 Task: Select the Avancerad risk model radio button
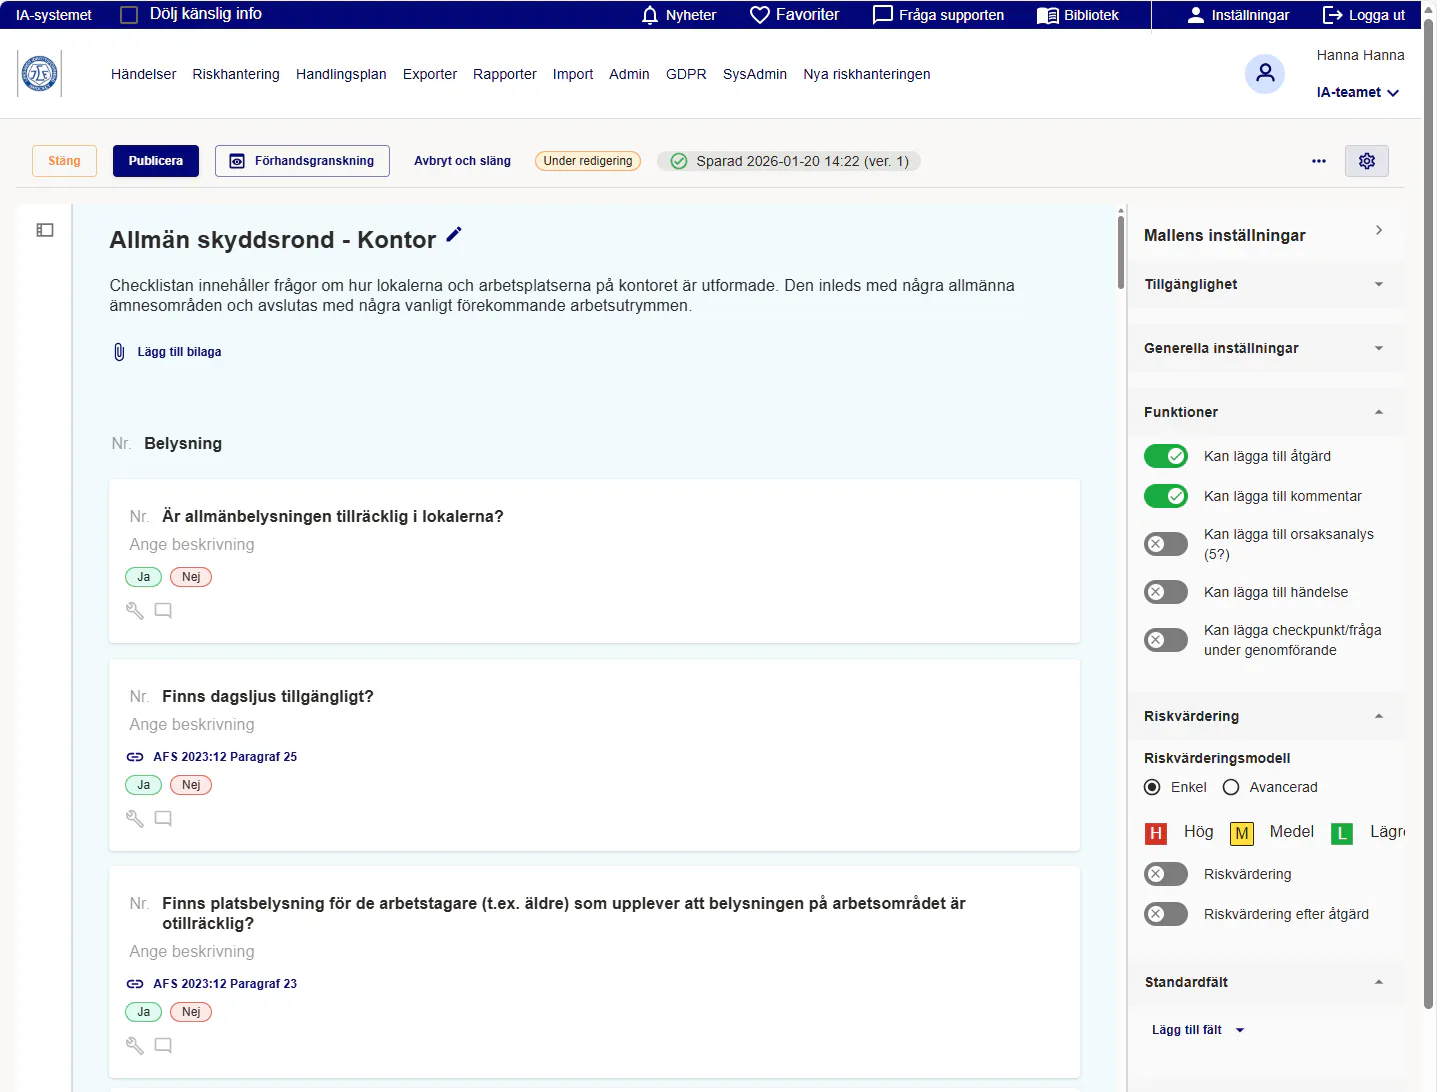(1231, 787)
